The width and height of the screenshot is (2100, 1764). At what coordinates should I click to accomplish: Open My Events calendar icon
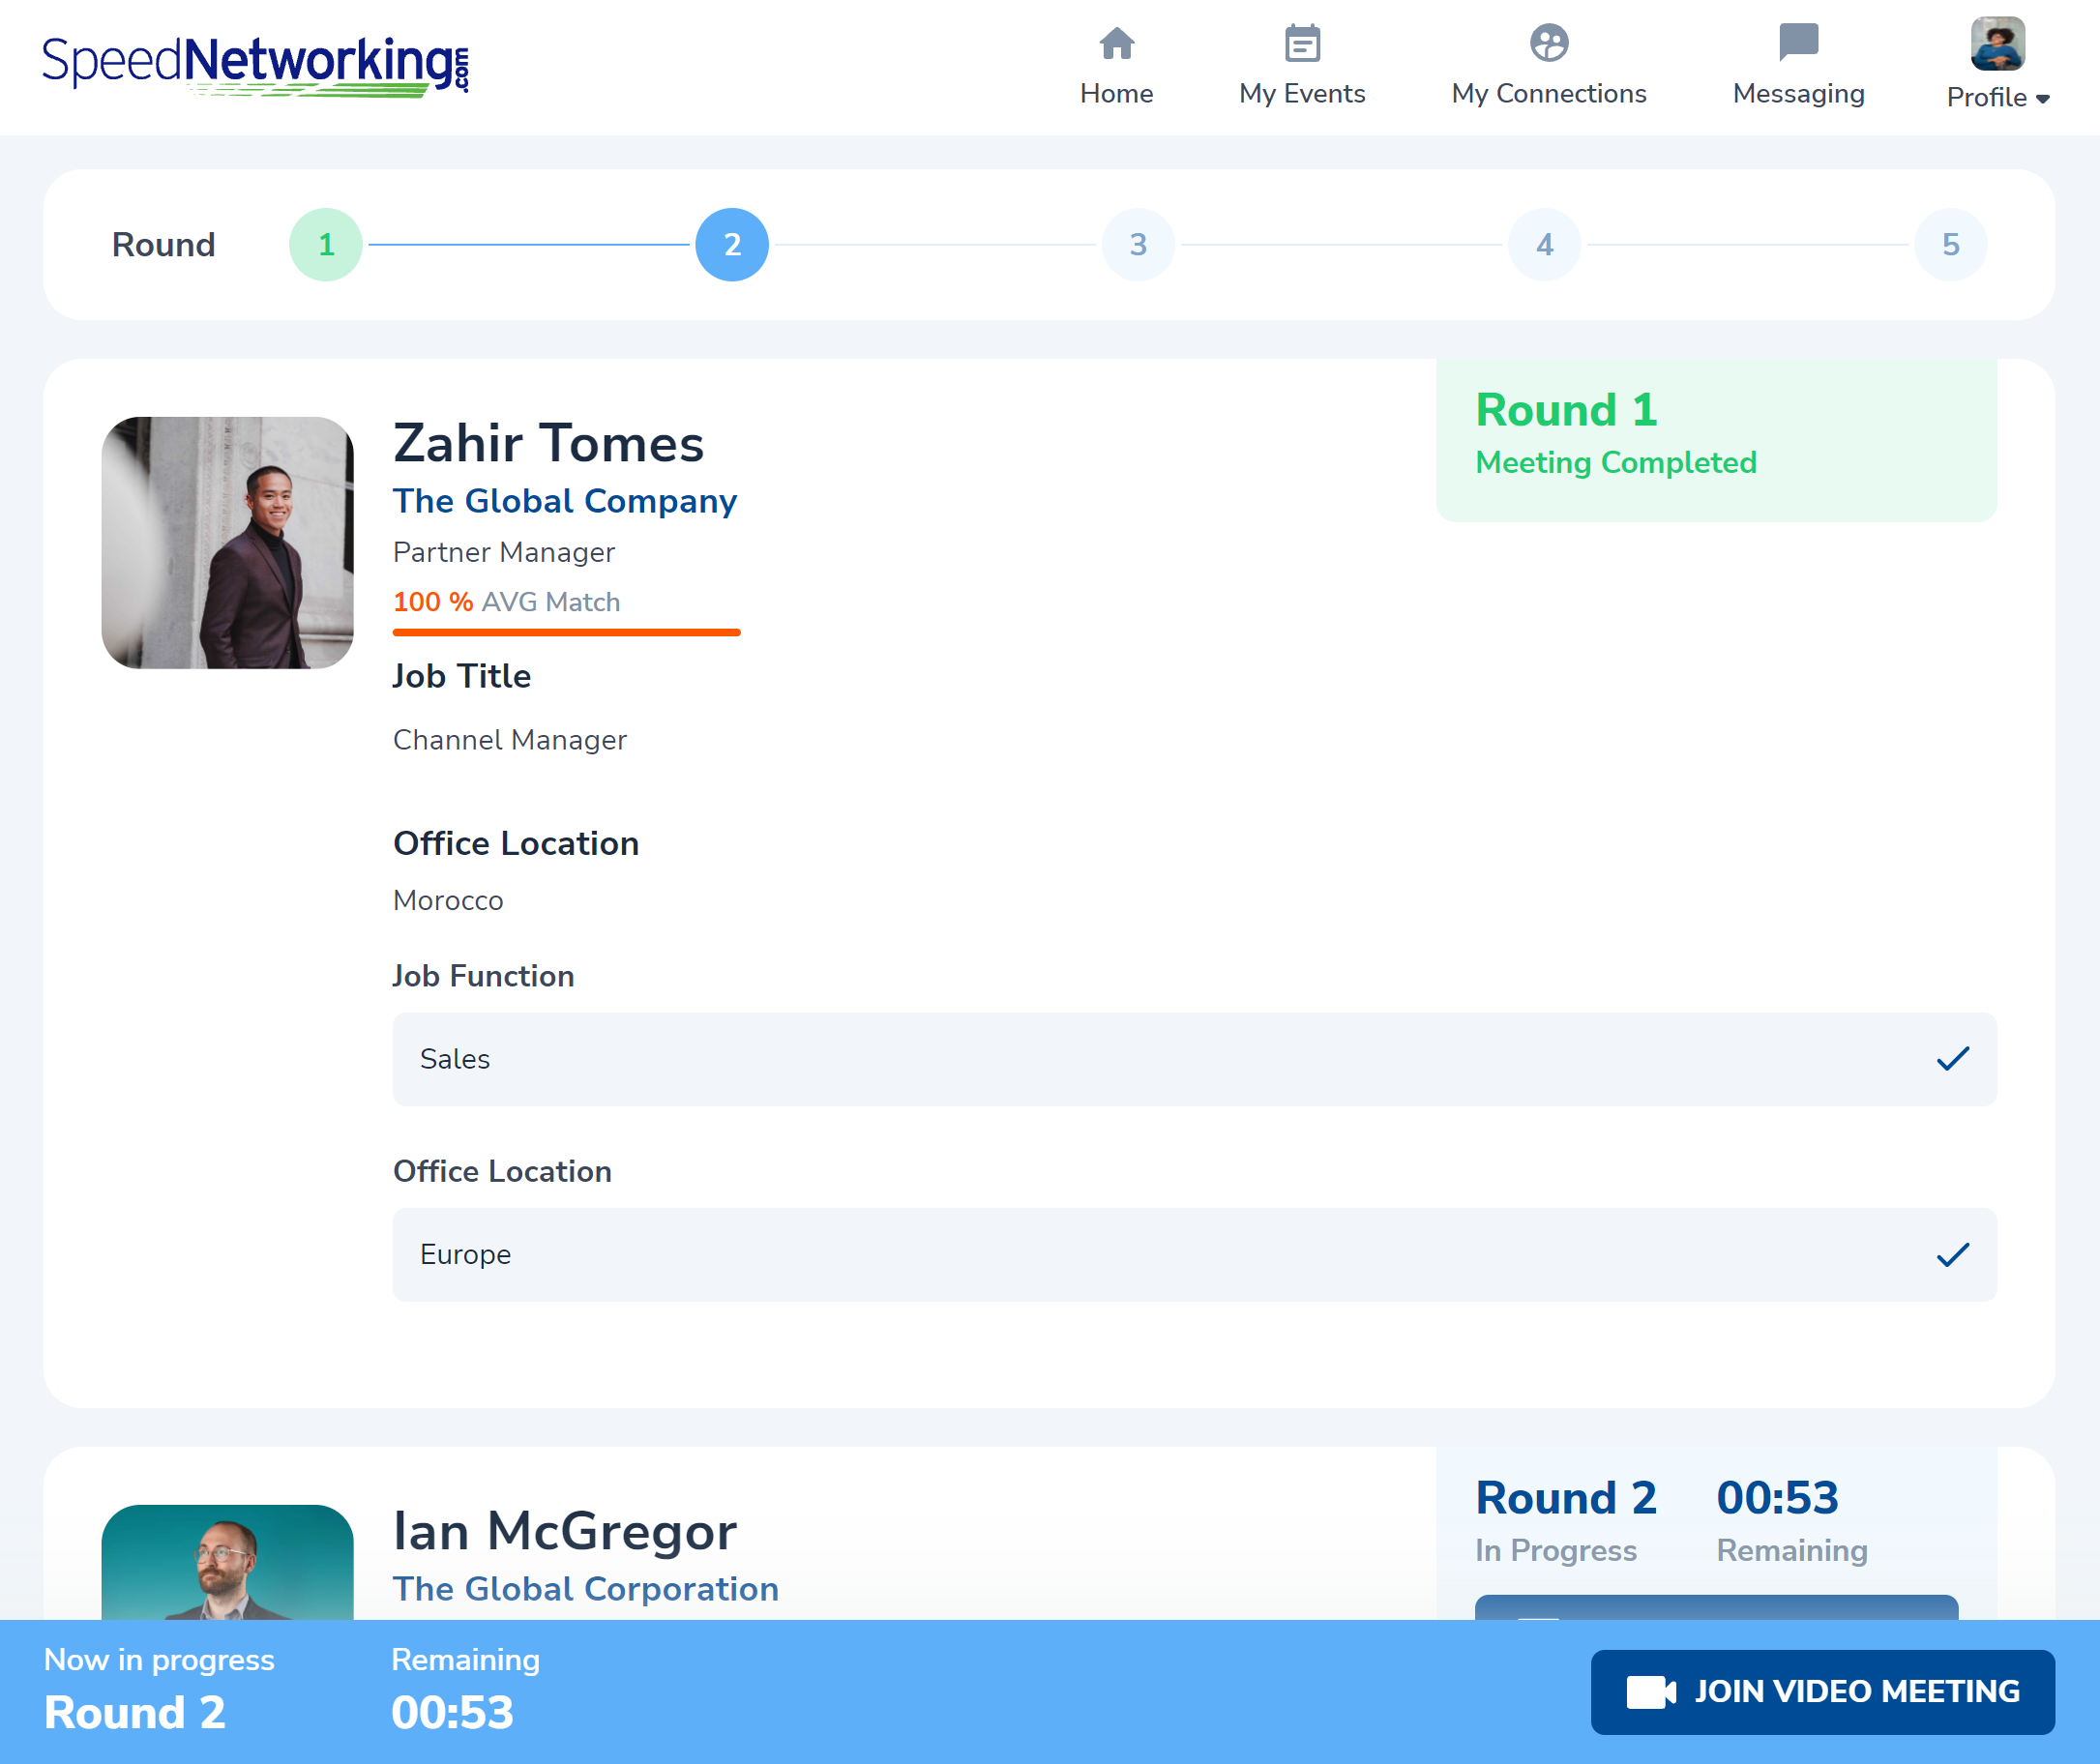(1302, 43)
